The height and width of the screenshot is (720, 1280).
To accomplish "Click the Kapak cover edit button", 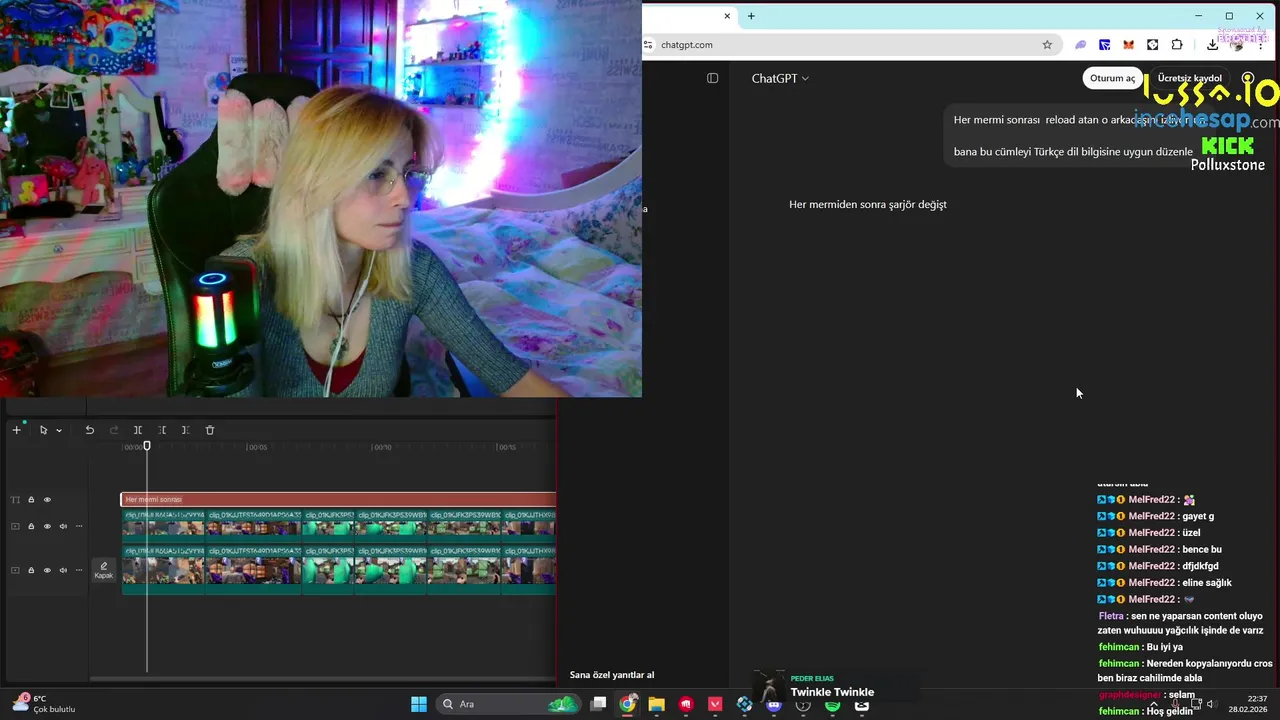I will 104,570.
